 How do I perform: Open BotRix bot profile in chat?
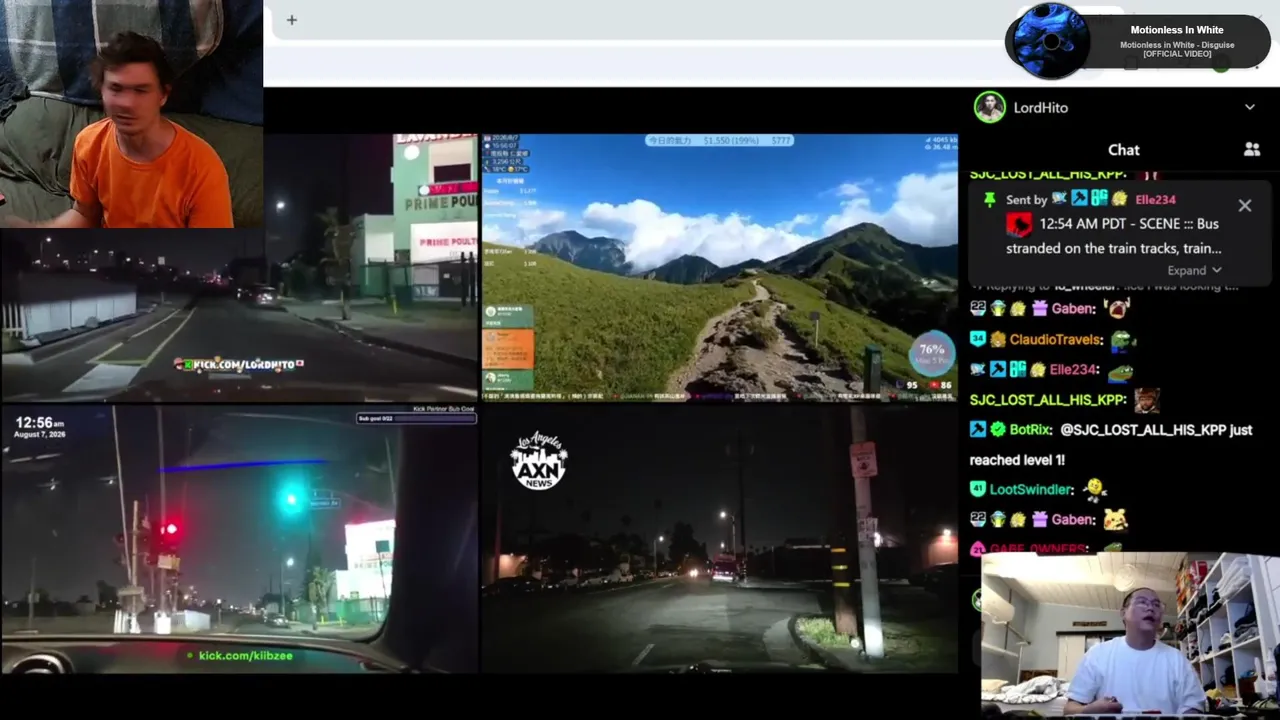1030,429
